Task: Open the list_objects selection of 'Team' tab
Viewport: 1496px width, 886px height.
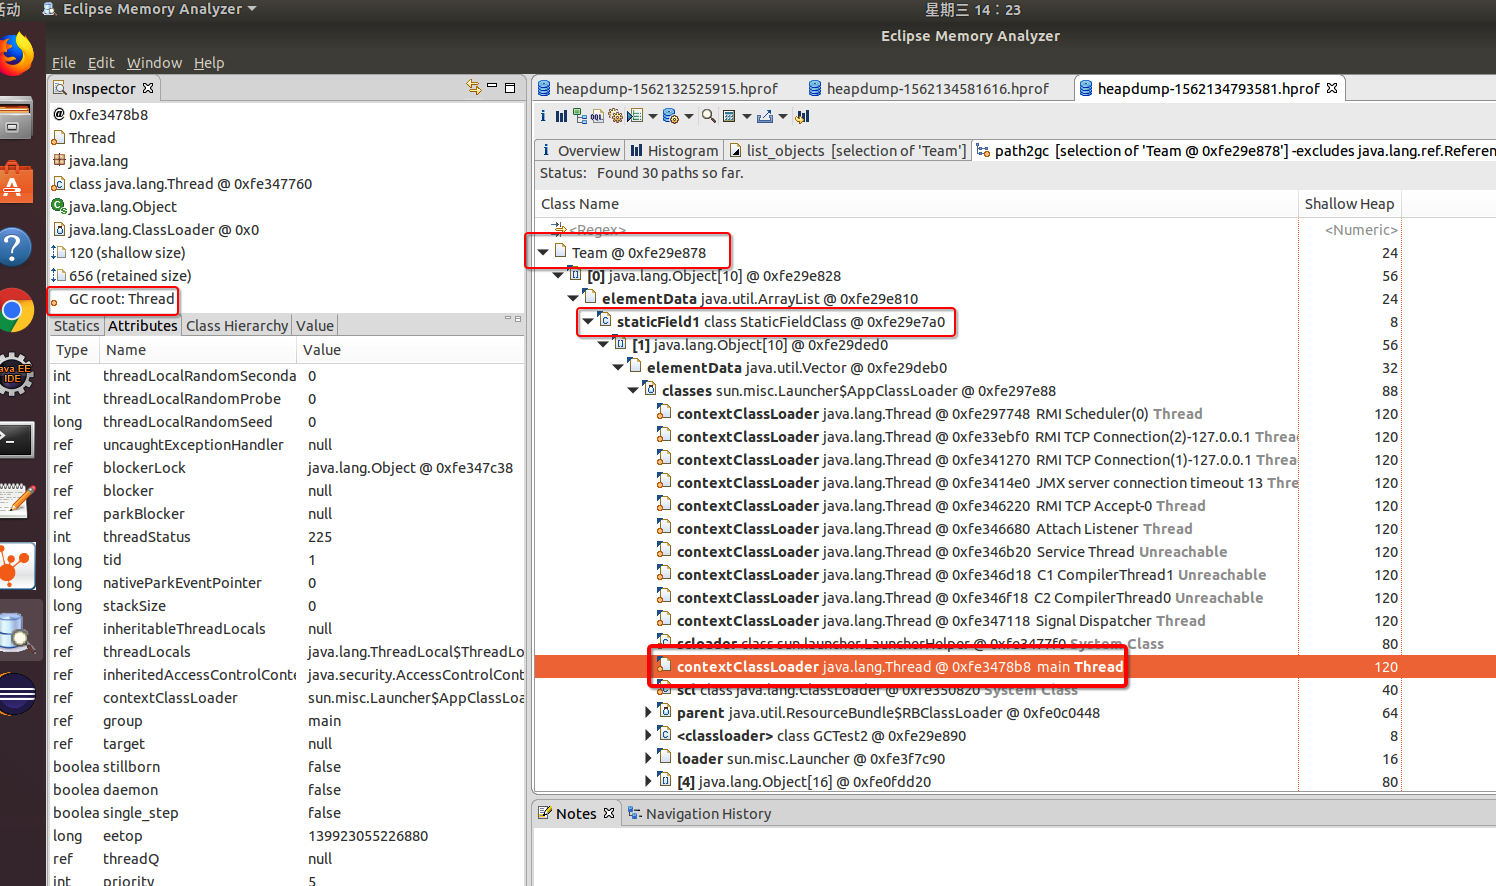Action: (x=848, y=150)
